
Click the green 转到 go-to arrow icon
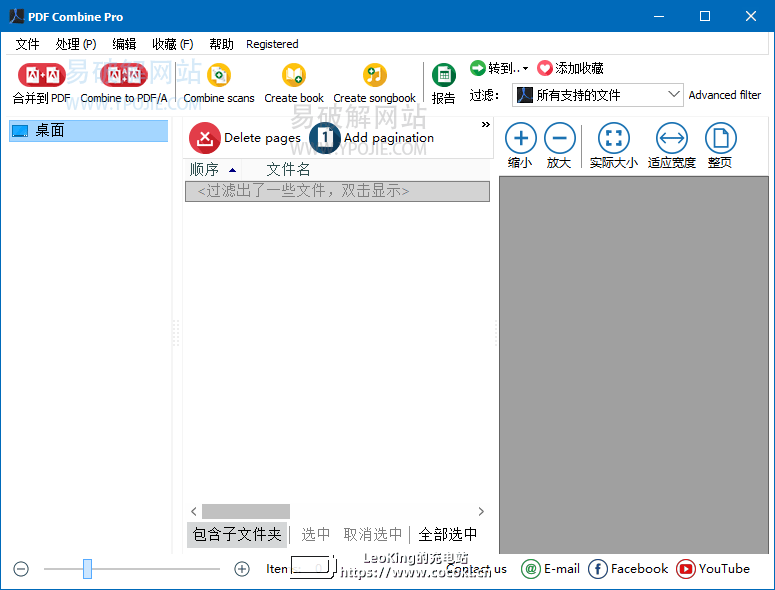(x=477, y=68)
